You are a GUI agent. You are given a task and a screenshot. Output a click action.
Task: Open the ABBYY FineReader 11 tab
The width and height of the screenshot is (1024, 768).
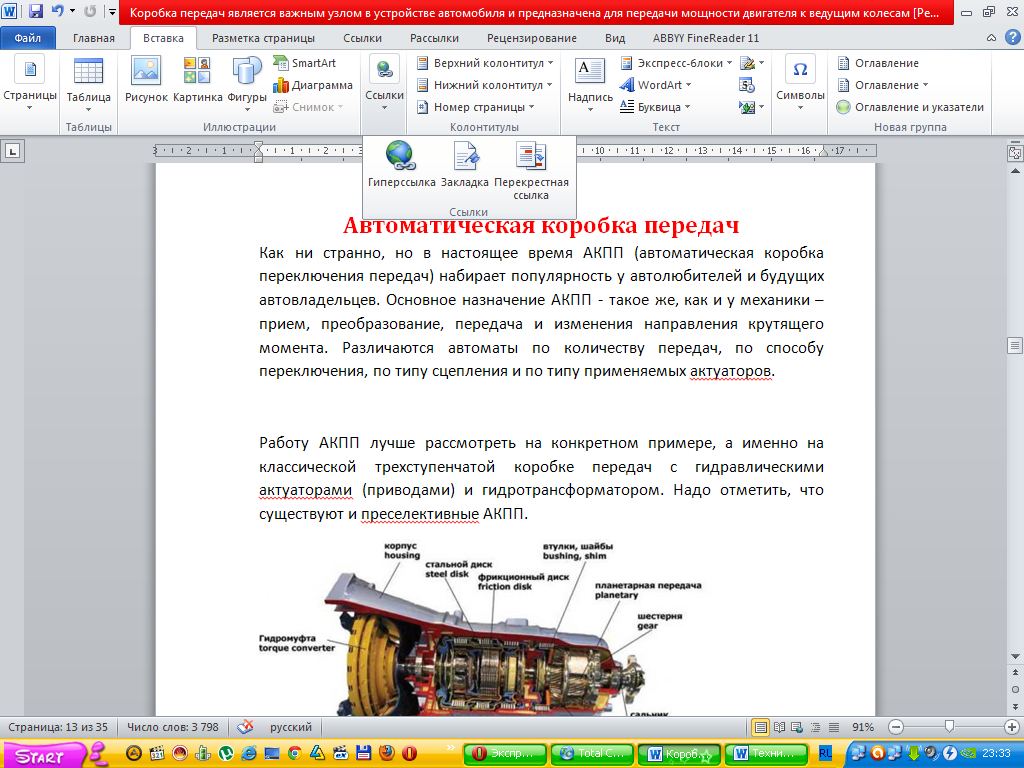[706, 38]
